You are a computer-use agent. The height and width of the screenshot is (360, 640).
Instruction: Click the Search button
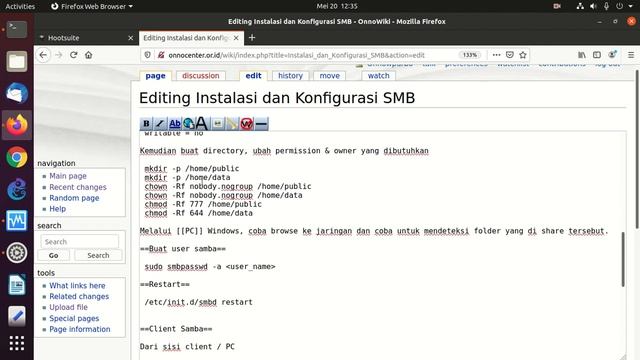[x=98, y=256]
